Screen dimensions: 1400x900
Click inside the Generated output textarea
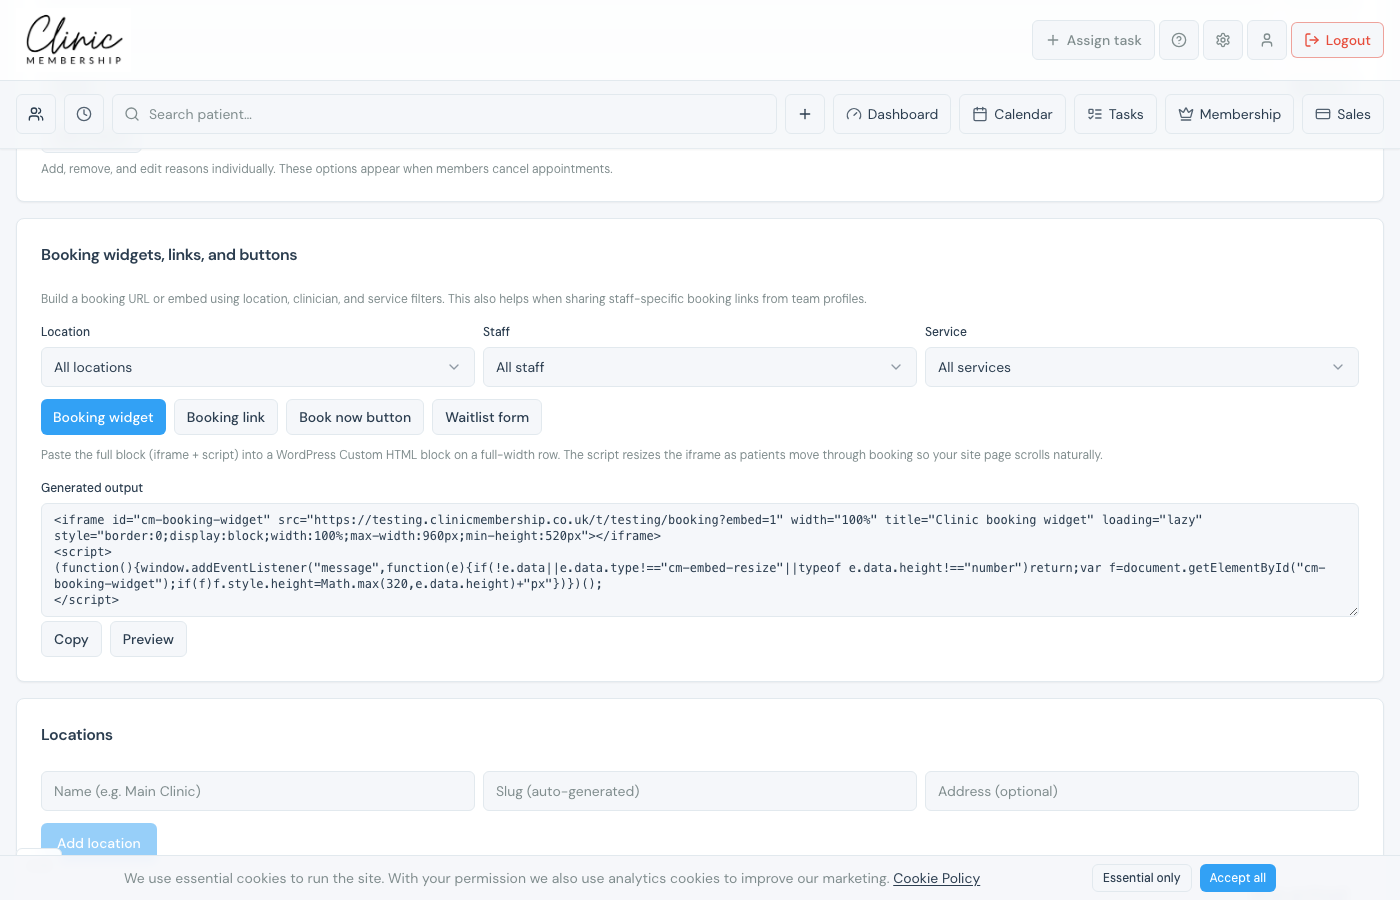coord(700,560)
